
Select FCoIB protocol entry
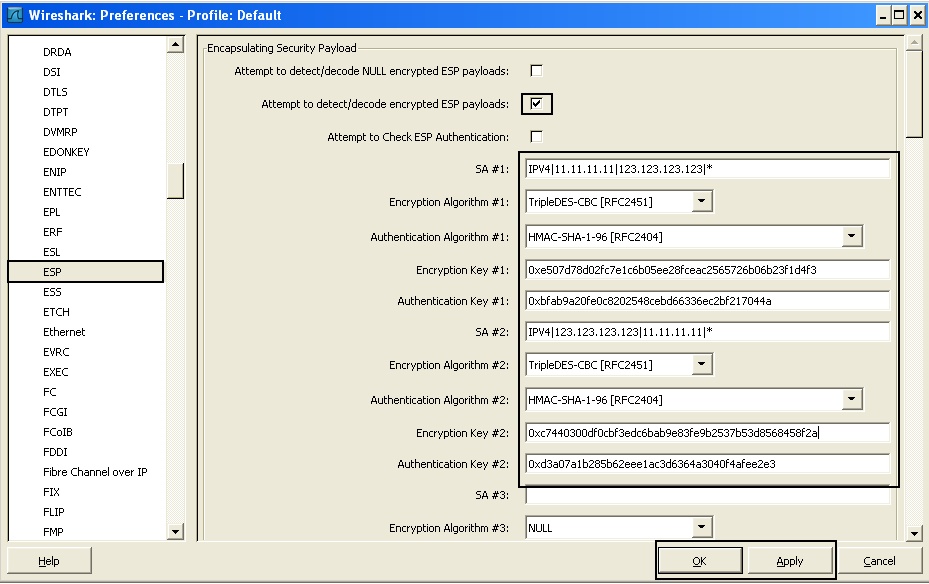(x=57, y=432)
